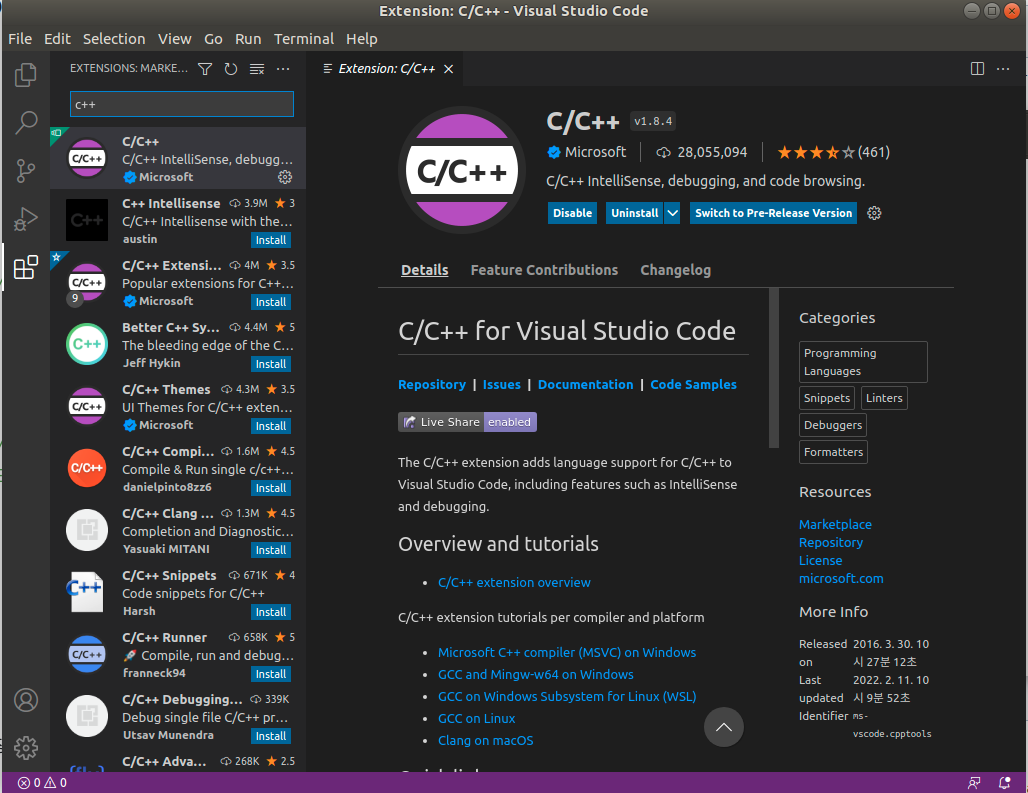The height and width of the screenshot is (793, 1028).
Task: Click the scroll-to-top arrow button
Action: (723, 727)
